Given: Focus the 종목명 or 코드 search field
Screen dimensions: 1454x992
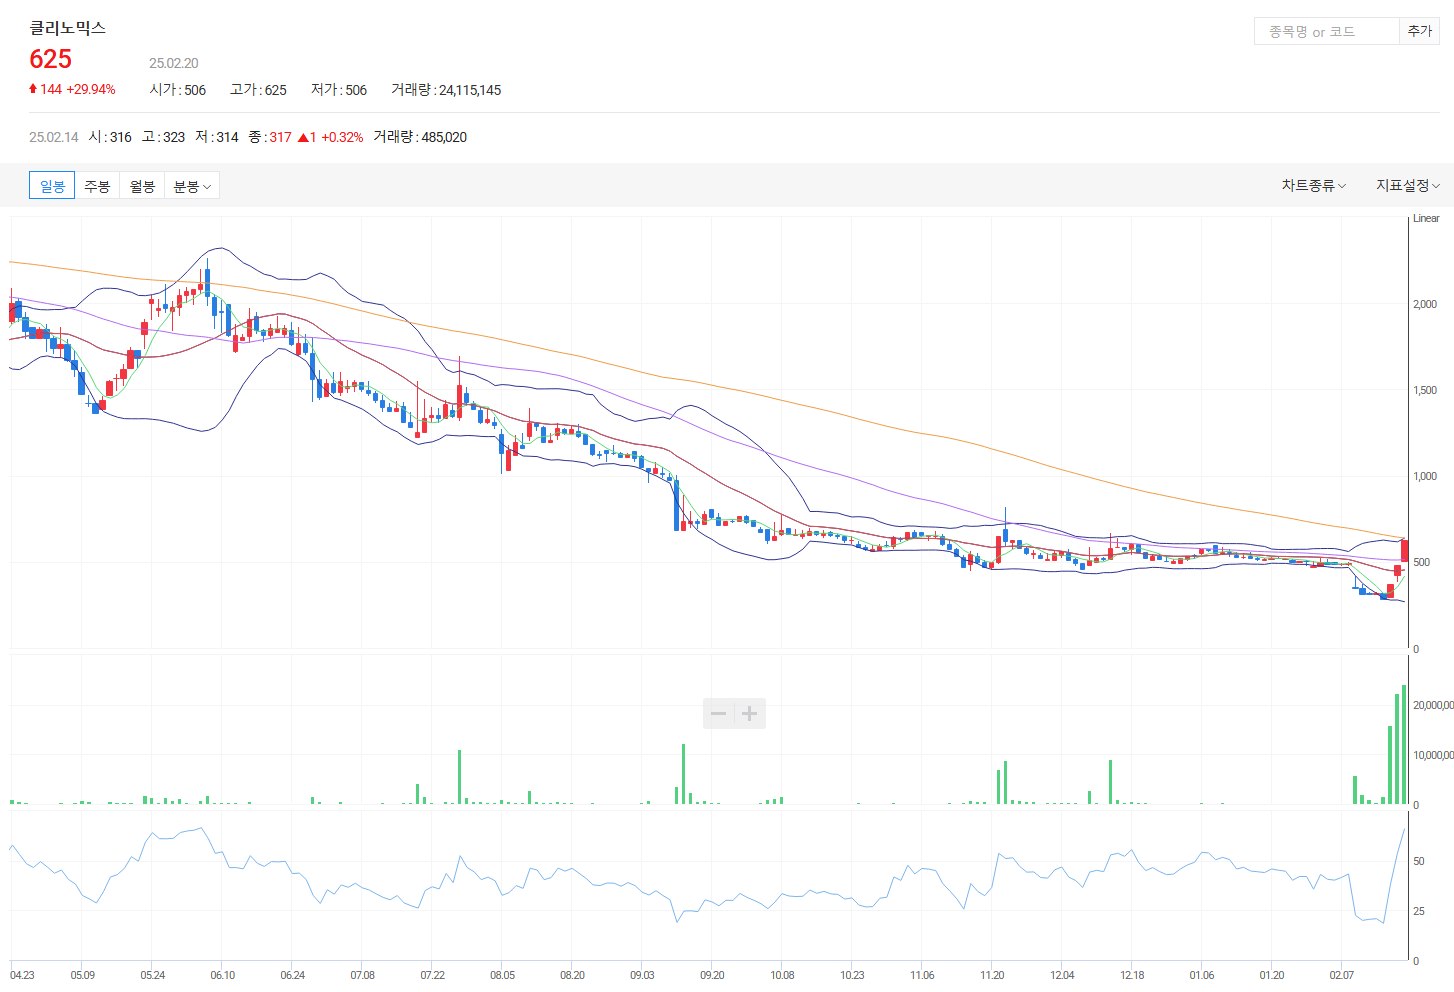Looking at the screenshot, I should tap(1326, 31).
